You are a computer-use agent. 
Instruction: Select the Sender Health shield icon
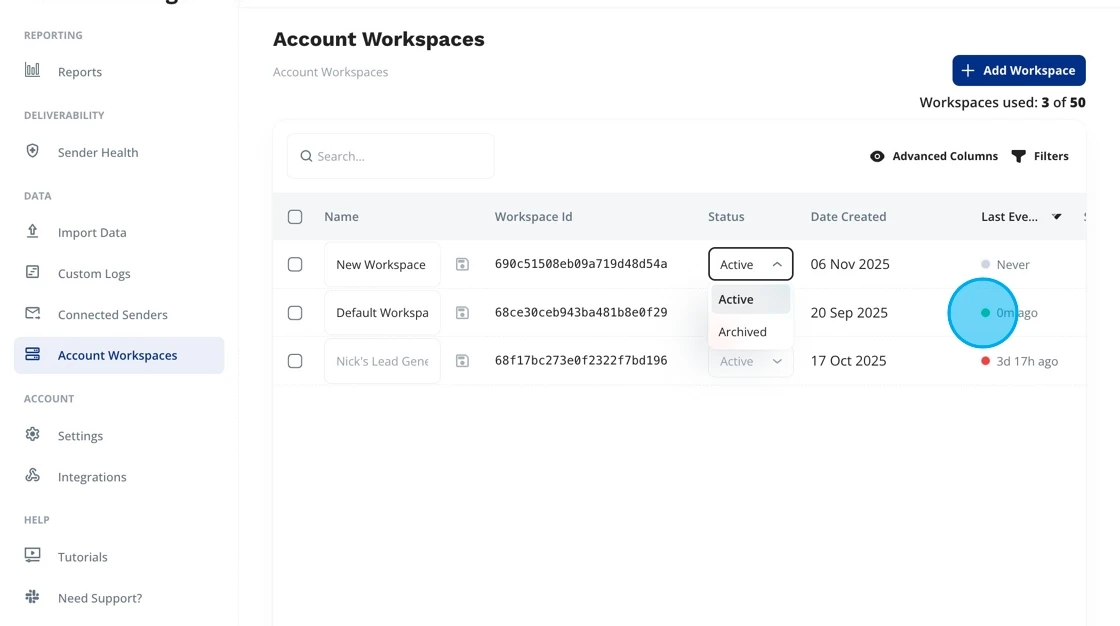(x=33, y=151)
